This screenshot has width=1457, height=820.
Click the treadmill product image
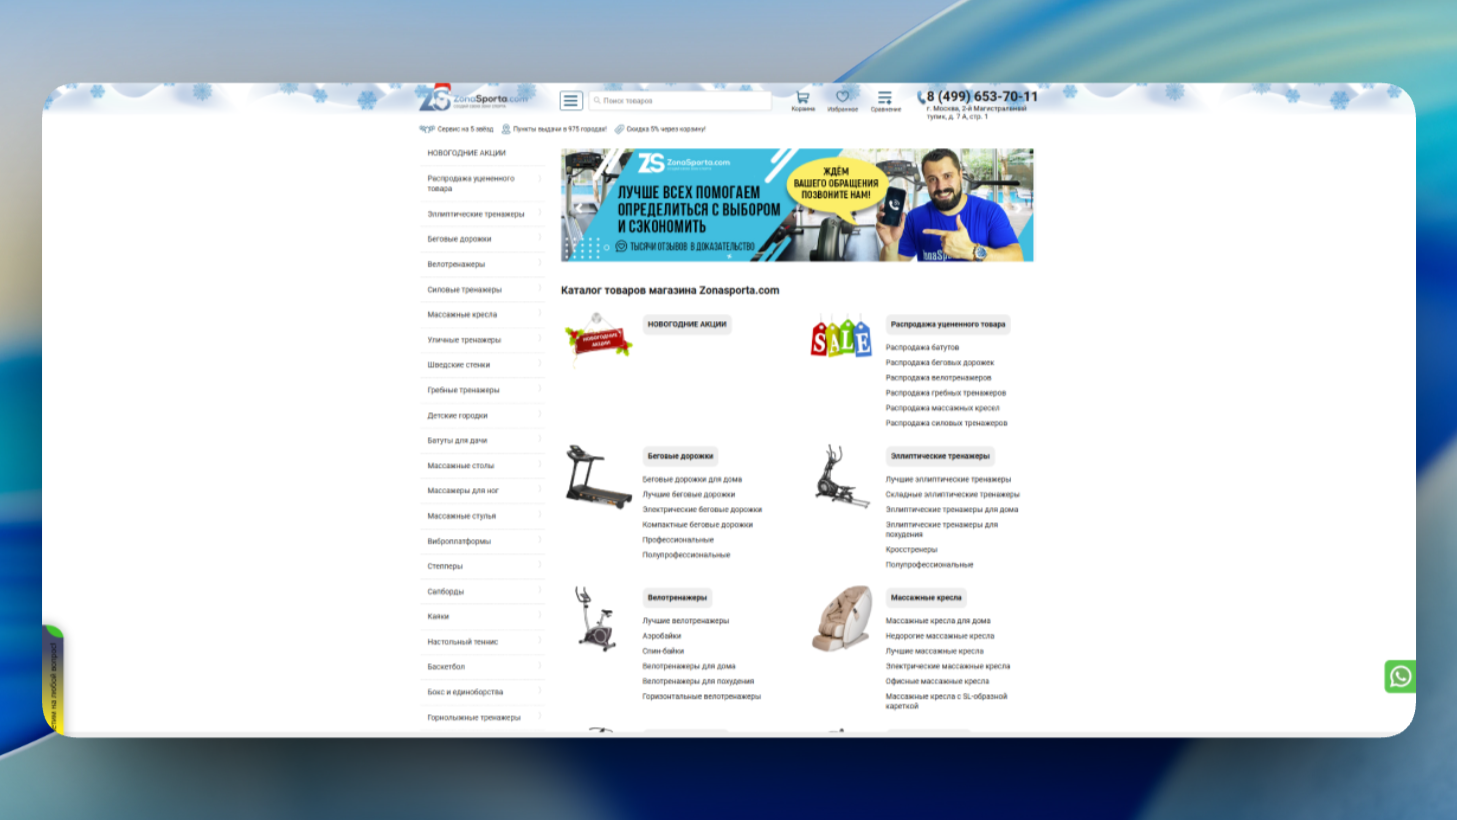coord(598,476)
